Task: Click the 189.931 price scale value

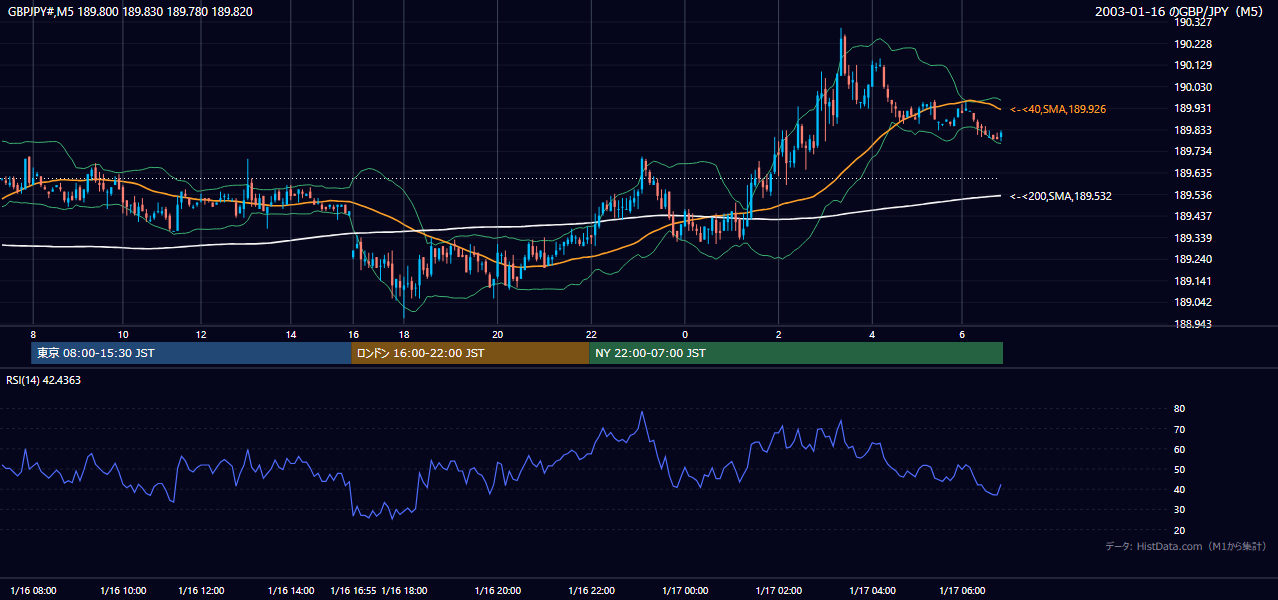Action: tap(1193, 108)
